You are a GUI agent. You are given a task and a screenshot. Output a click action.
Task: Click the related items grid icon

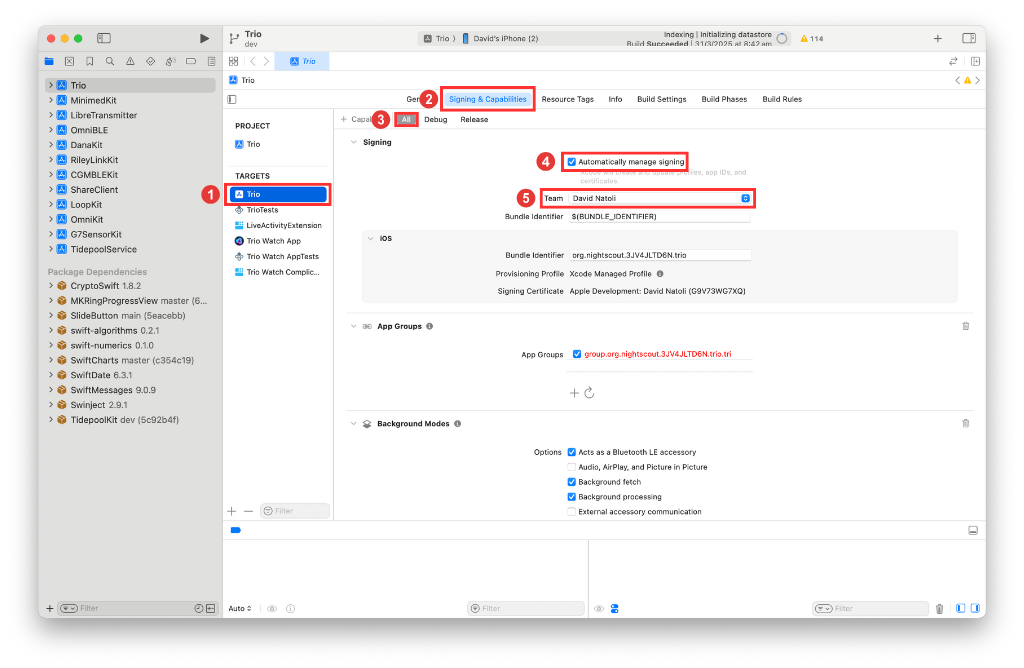[233, 61]
